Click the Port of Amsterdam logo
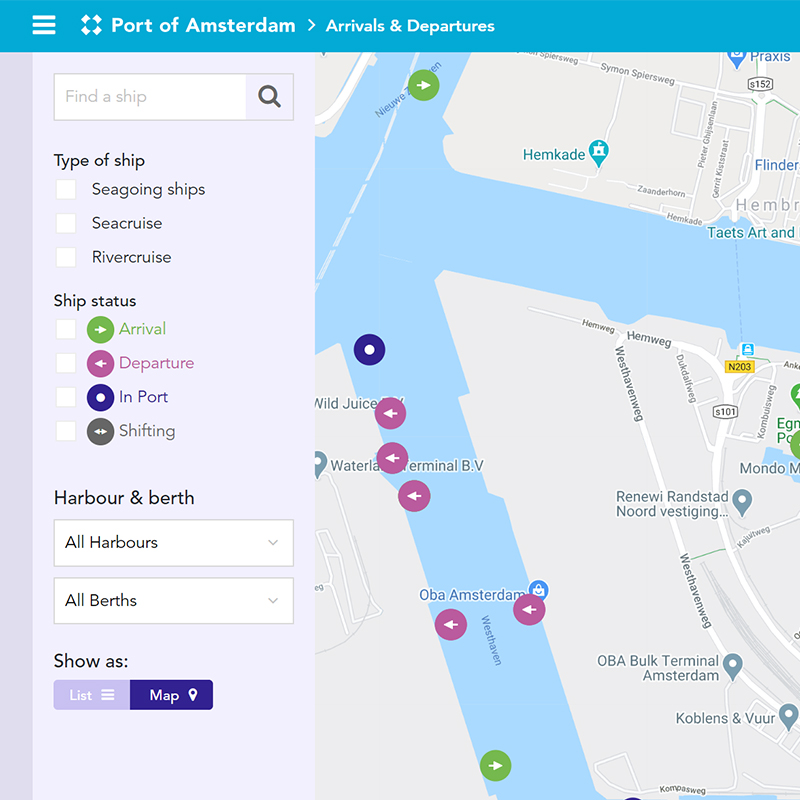Image resolution: width=800 pixels, height=800 pixels. tap(91, 26)
